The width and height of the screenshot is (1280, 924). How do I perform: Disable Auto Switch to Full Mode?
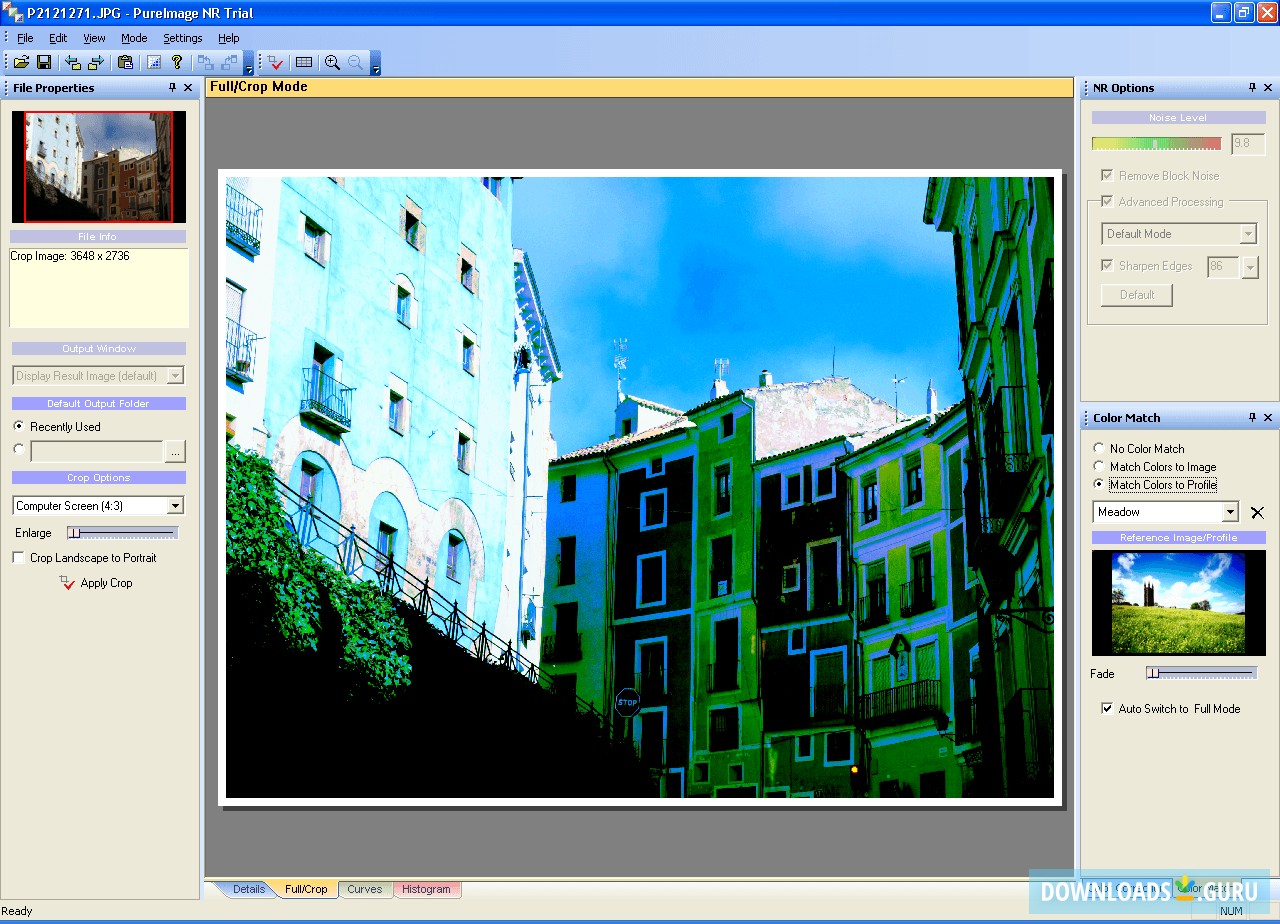pyautogui.click(x=1107, y=708)
